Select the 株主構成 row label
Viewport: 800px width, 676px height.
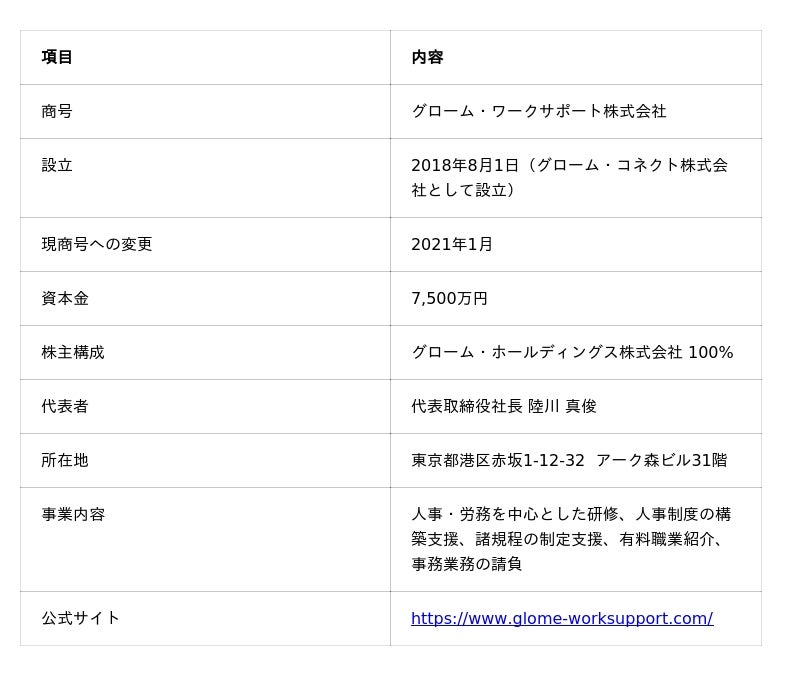point(72,352)
